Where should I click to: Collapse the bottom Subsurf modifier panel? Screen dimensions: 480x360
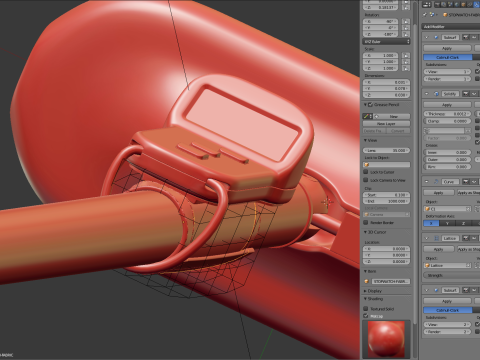pyautogui.click(x=427, y=290)
